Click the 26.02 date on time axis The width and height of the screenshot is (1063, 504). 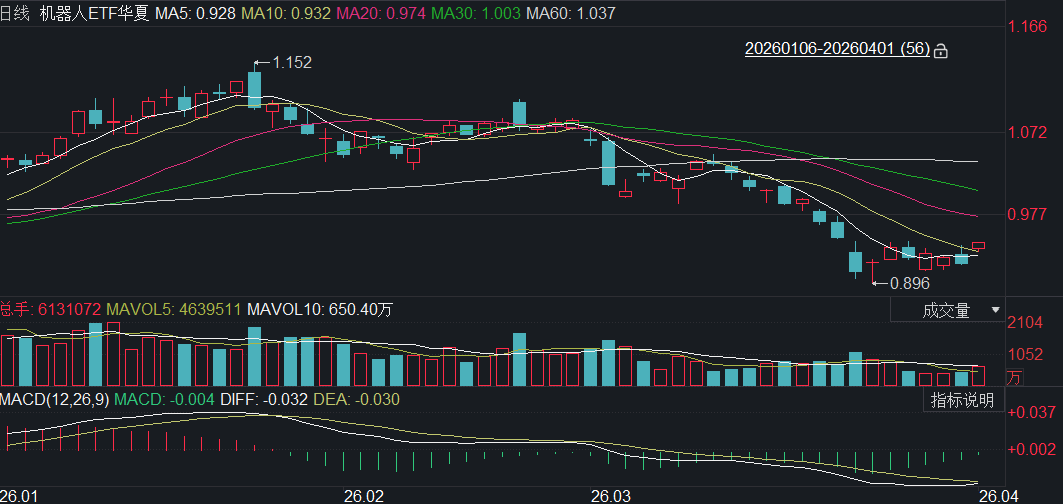[364, 496]
